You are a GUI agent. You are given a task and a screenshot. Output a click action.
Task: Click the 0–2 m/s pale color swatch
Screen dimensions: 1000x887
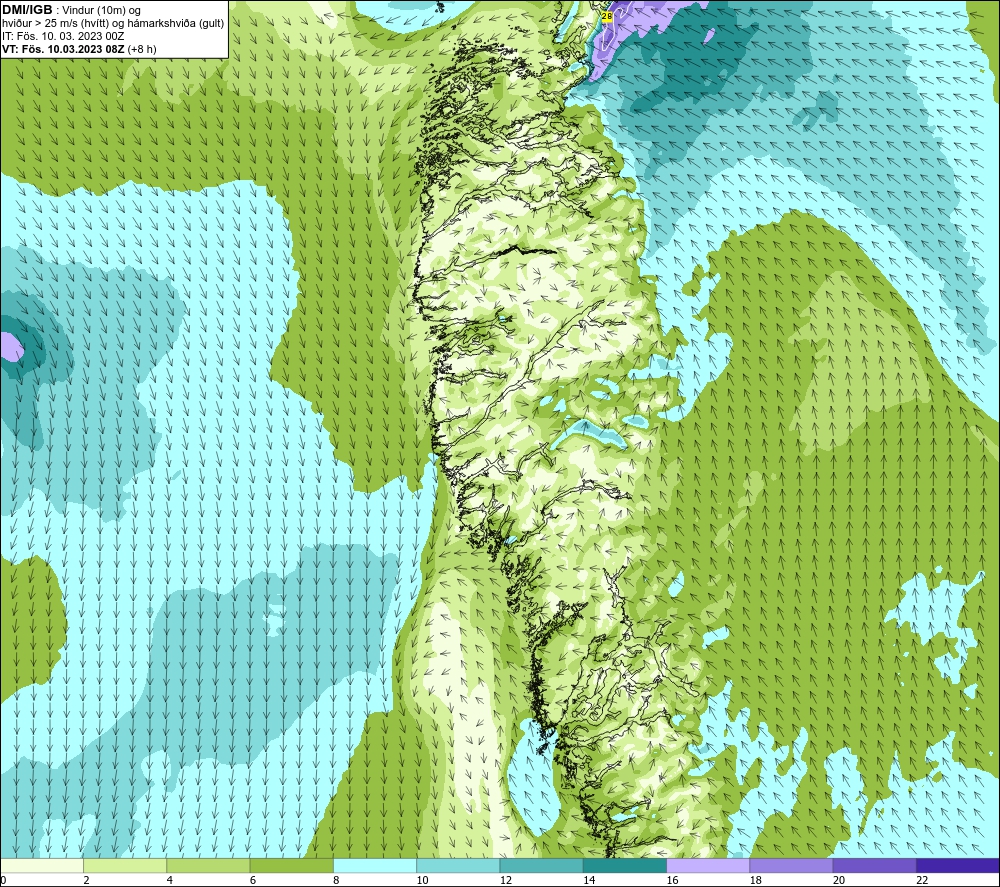coord(41,865)
